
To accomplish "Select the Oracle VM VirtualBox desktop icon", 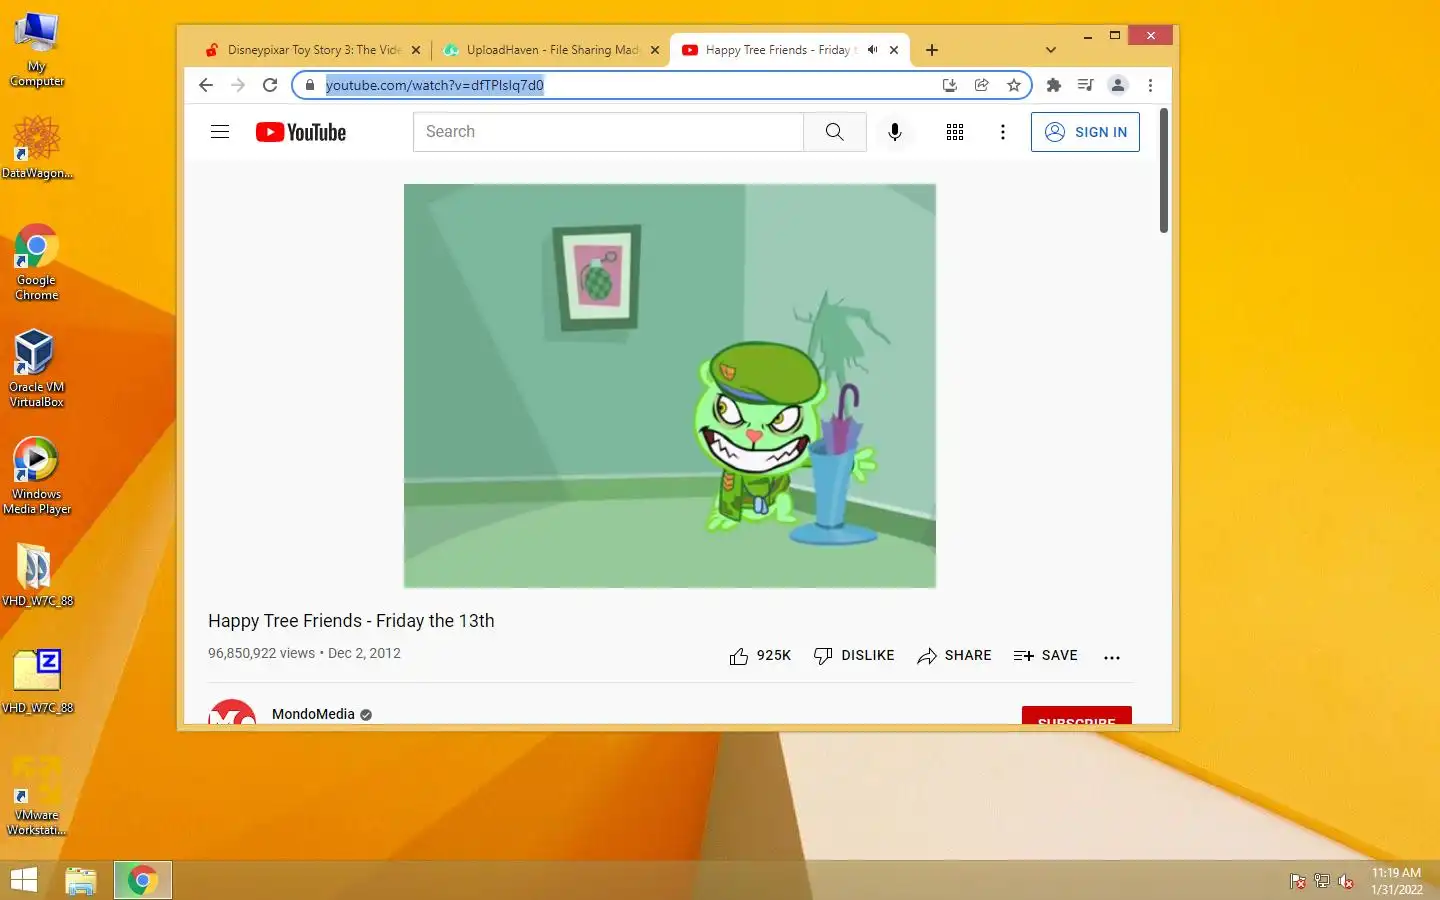I will [x=37, y=369].
